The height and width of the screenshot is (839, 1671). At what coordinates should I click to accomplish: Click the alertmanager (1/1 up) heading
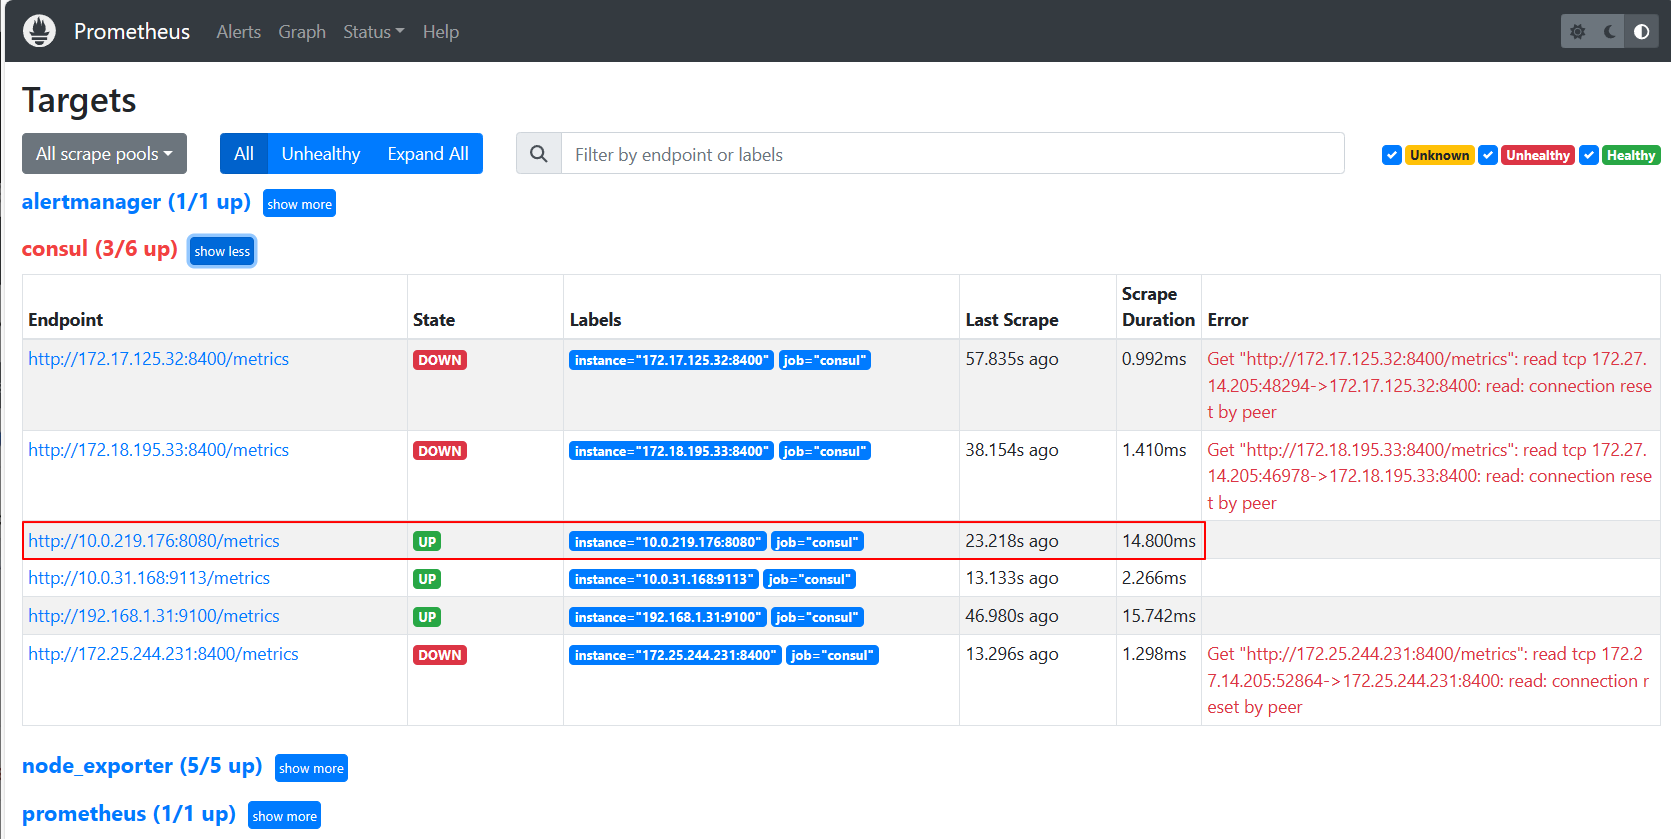tap(136, 202)
